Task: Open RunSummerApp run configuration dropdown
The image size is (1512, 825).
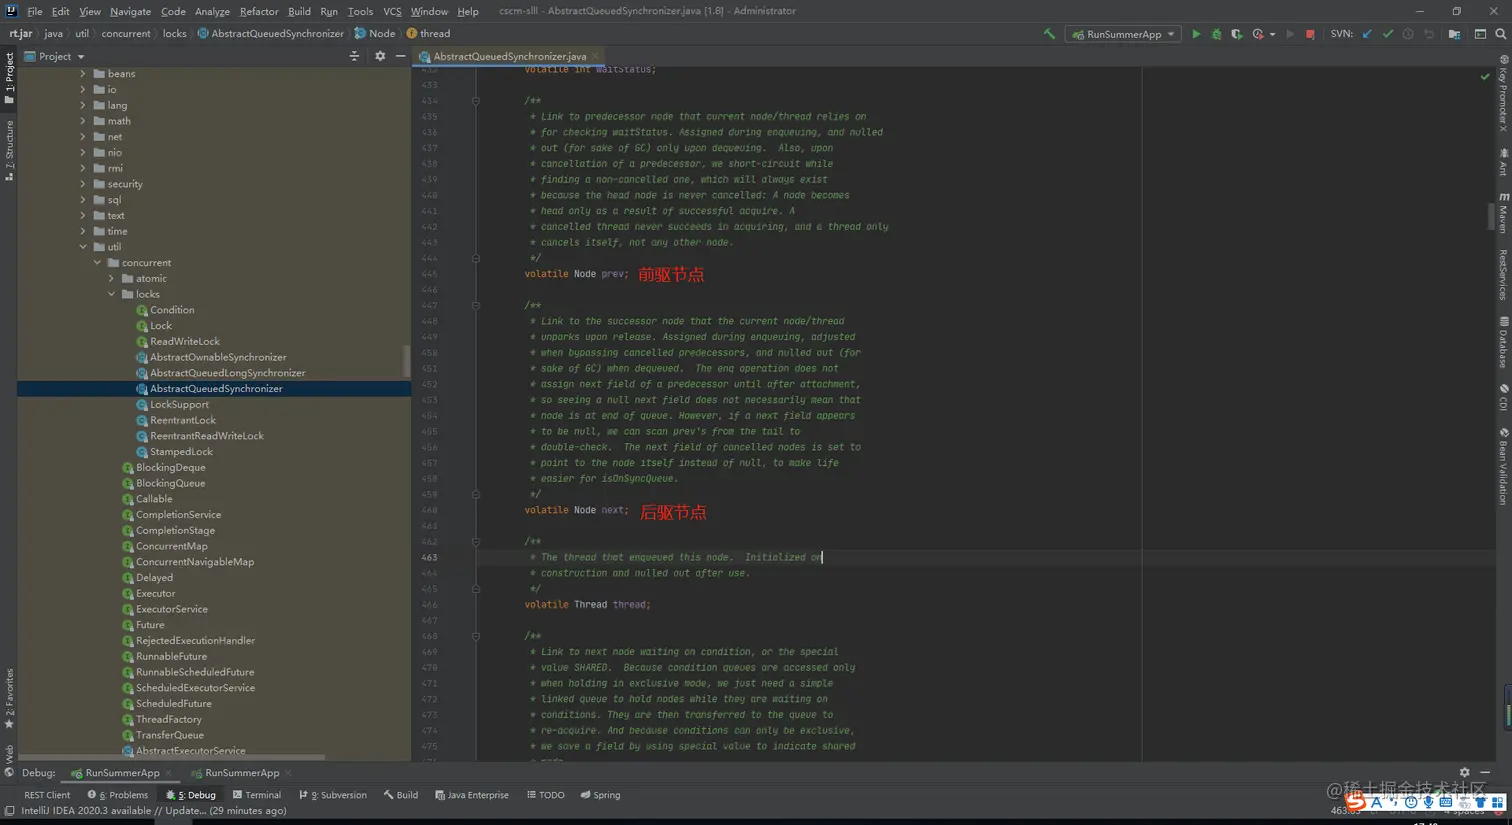Action: coord(1123,34)
